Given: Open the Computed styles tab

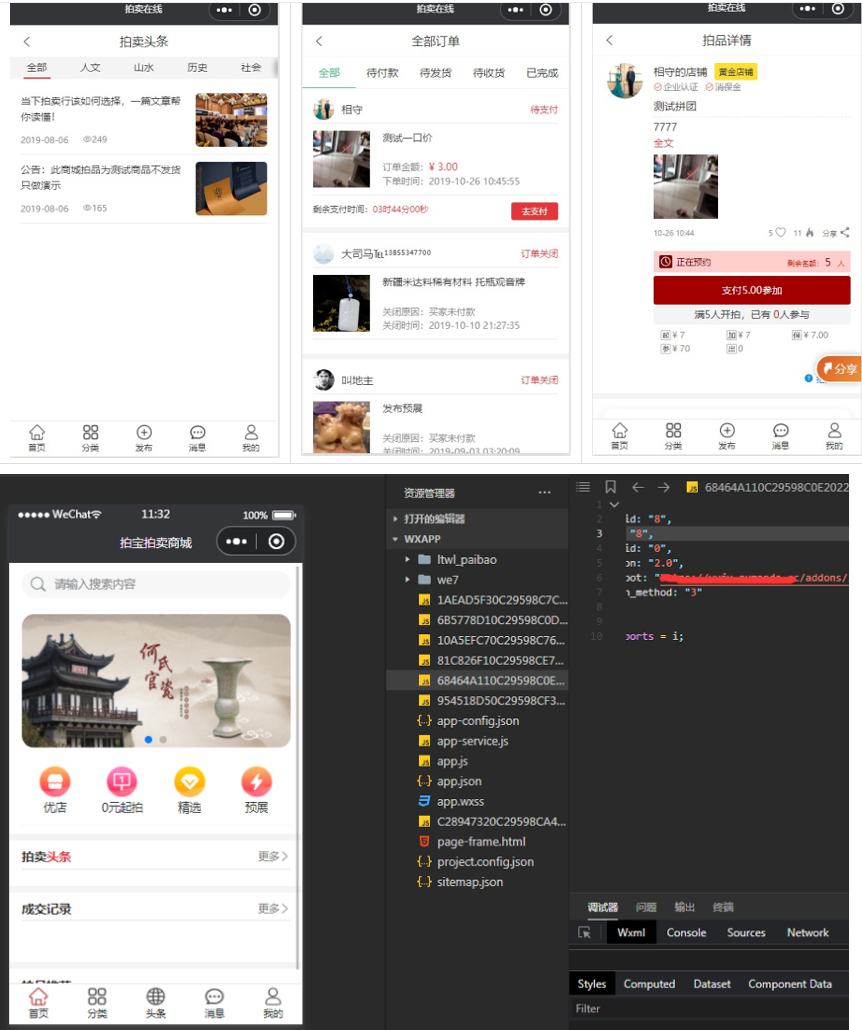Looking at the screenshot, I should point(649,984).
